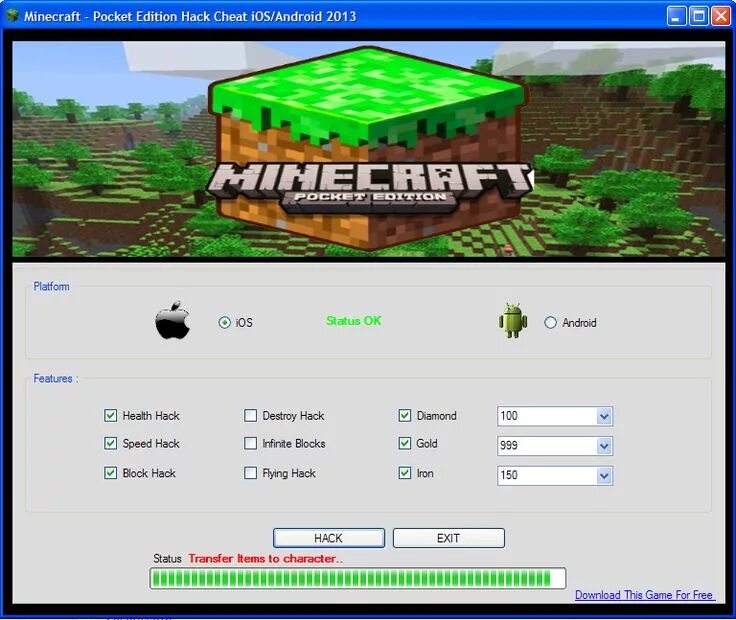Click the red Transfer Items to character status

tap(266, 559)
